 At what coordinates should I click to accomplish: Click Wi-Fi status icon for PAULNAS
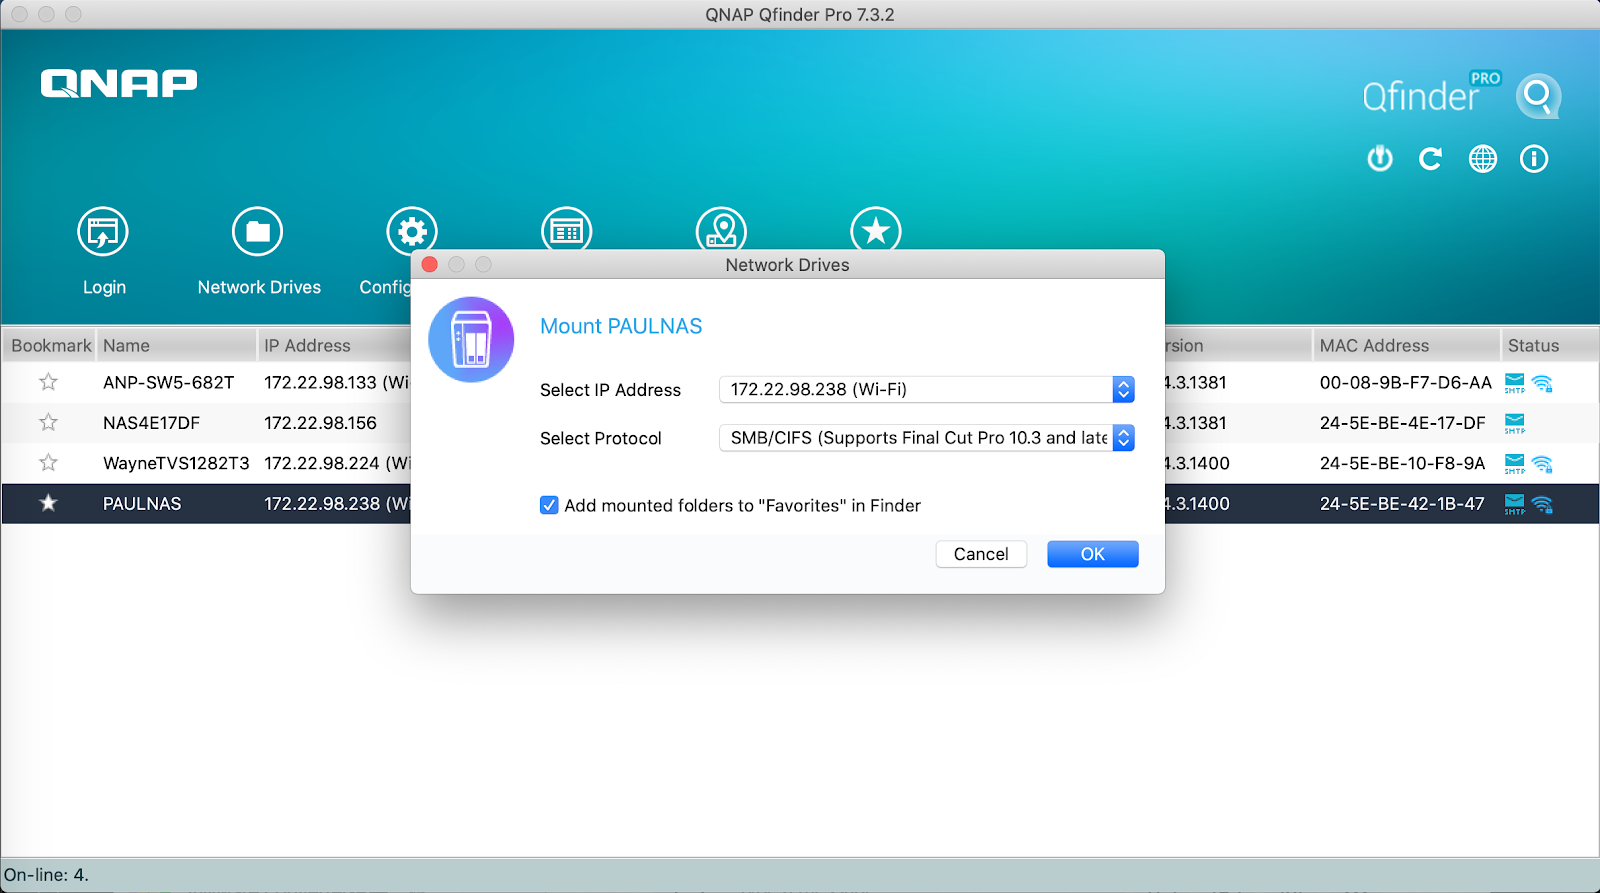[x=1542, y=504]
